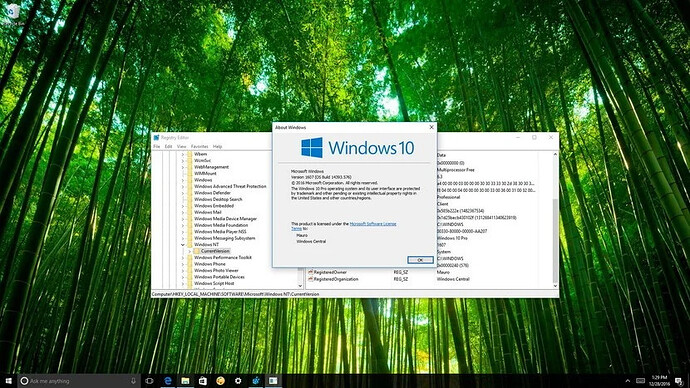This screenshot has height=388, width=690.
Task: Select the CurrentVersion folder icon
Action: [x=197, y=251]
